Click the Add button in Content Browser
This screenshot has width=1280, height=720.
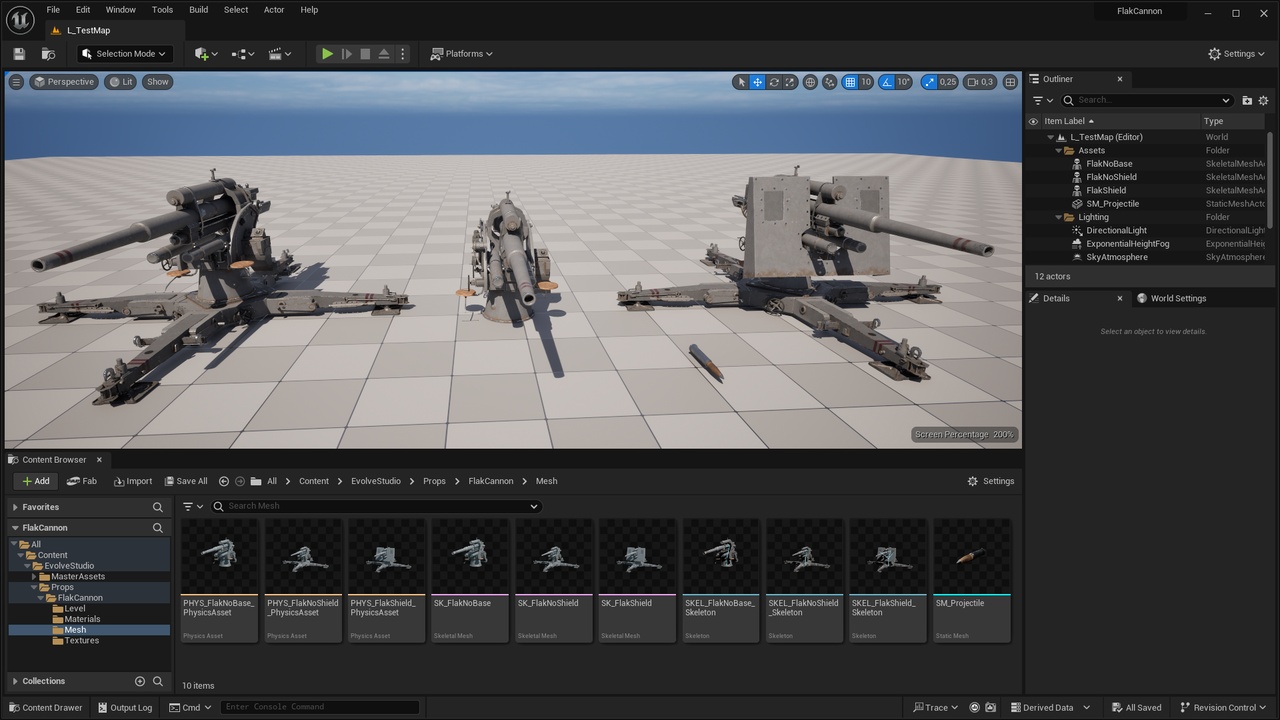(36, 481)
